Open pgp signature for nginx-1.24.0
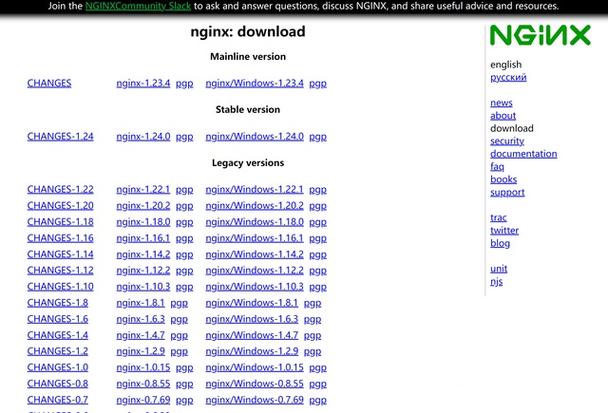608x413 pixels. click(184, 137)
